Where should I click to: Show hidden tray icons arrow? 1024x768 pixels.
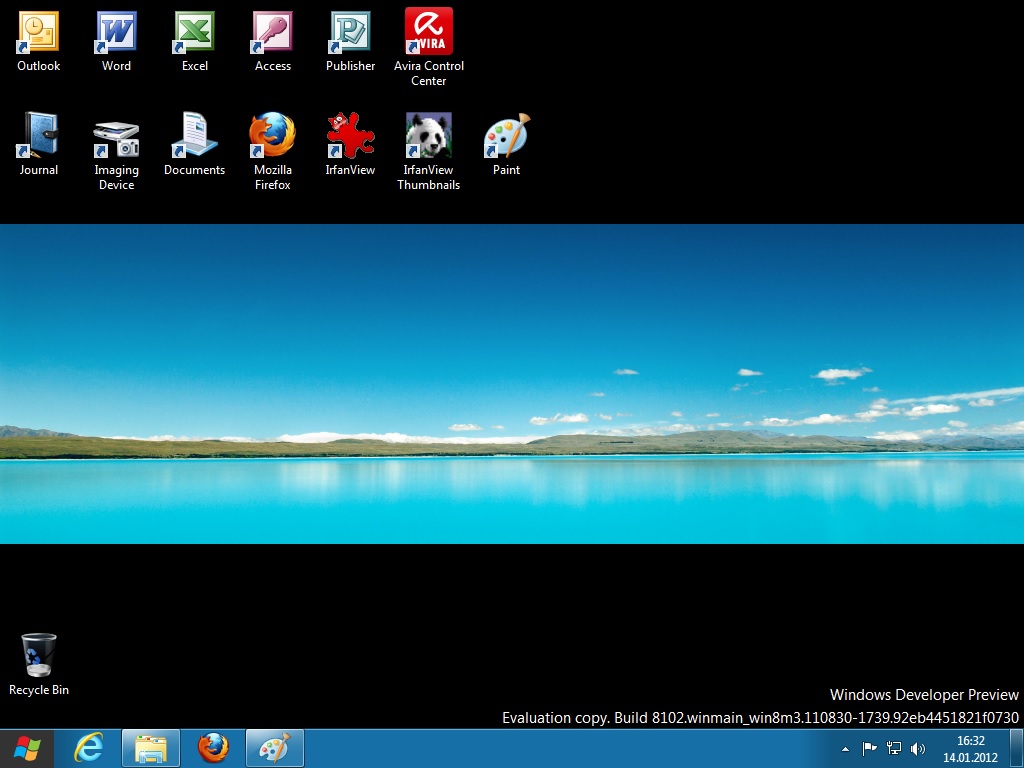845,749
